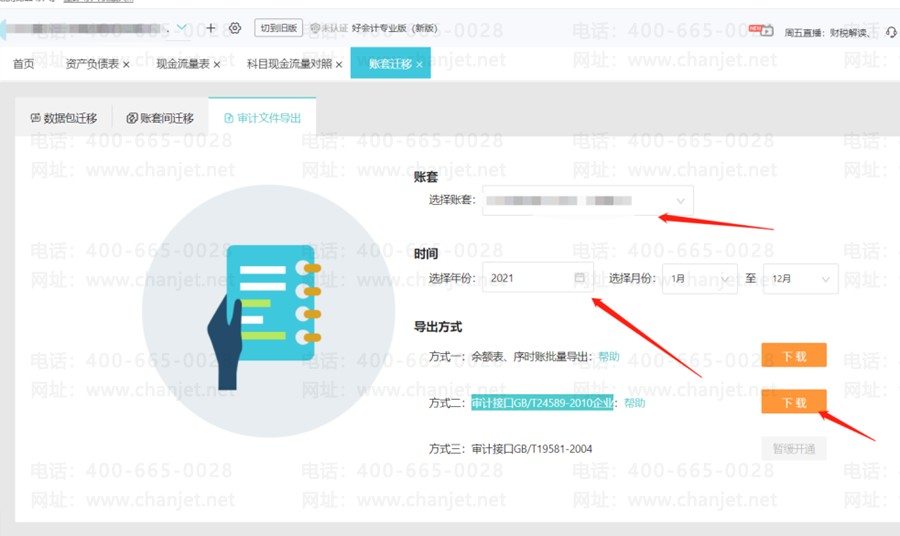Image resolution: width=900 pixels, height=536 pixels.
Task: Open customer service headset icon
Action: [891, 32]
